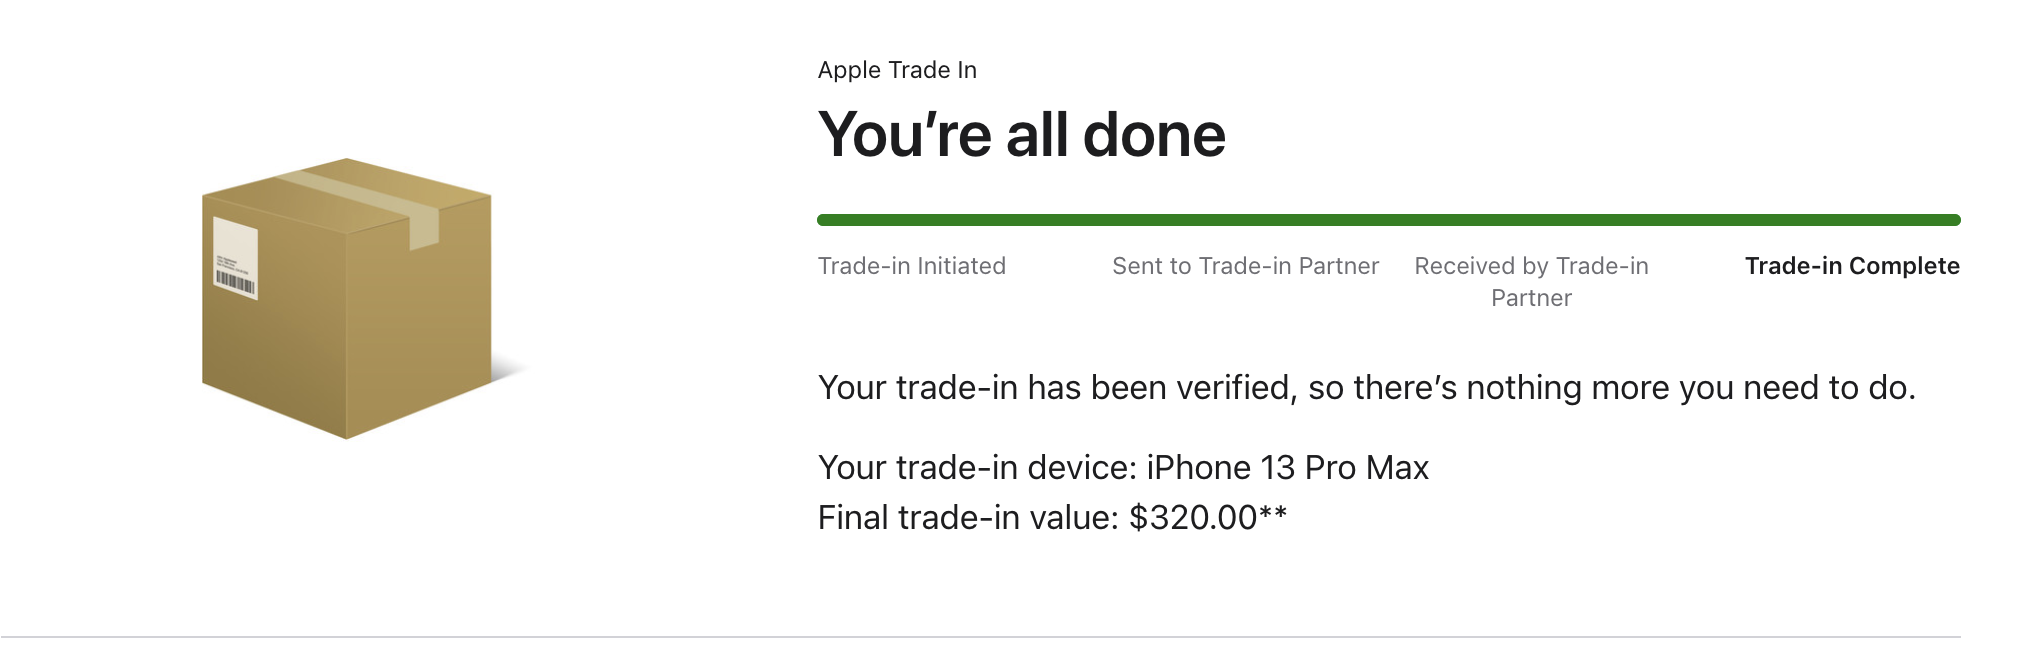Click the horizontal divider line below content
Screen dimensions: 2042x656
point(980,637)
